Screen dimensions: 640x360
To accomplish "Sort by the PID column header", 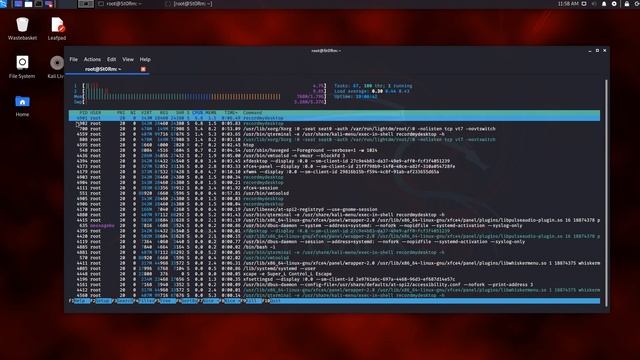I will [83, 113].
